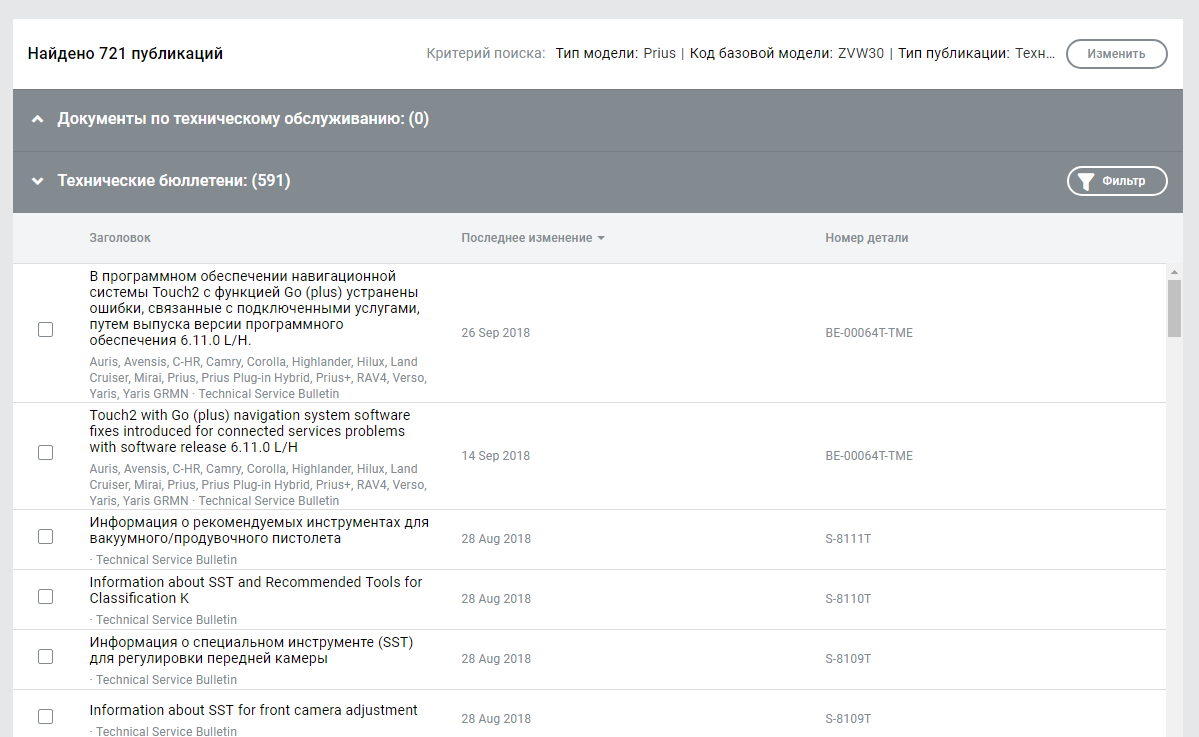Click the funnel icon in Фильтр button
The height and width of the screenshot is (737, 1199).
click(1086, 181)
